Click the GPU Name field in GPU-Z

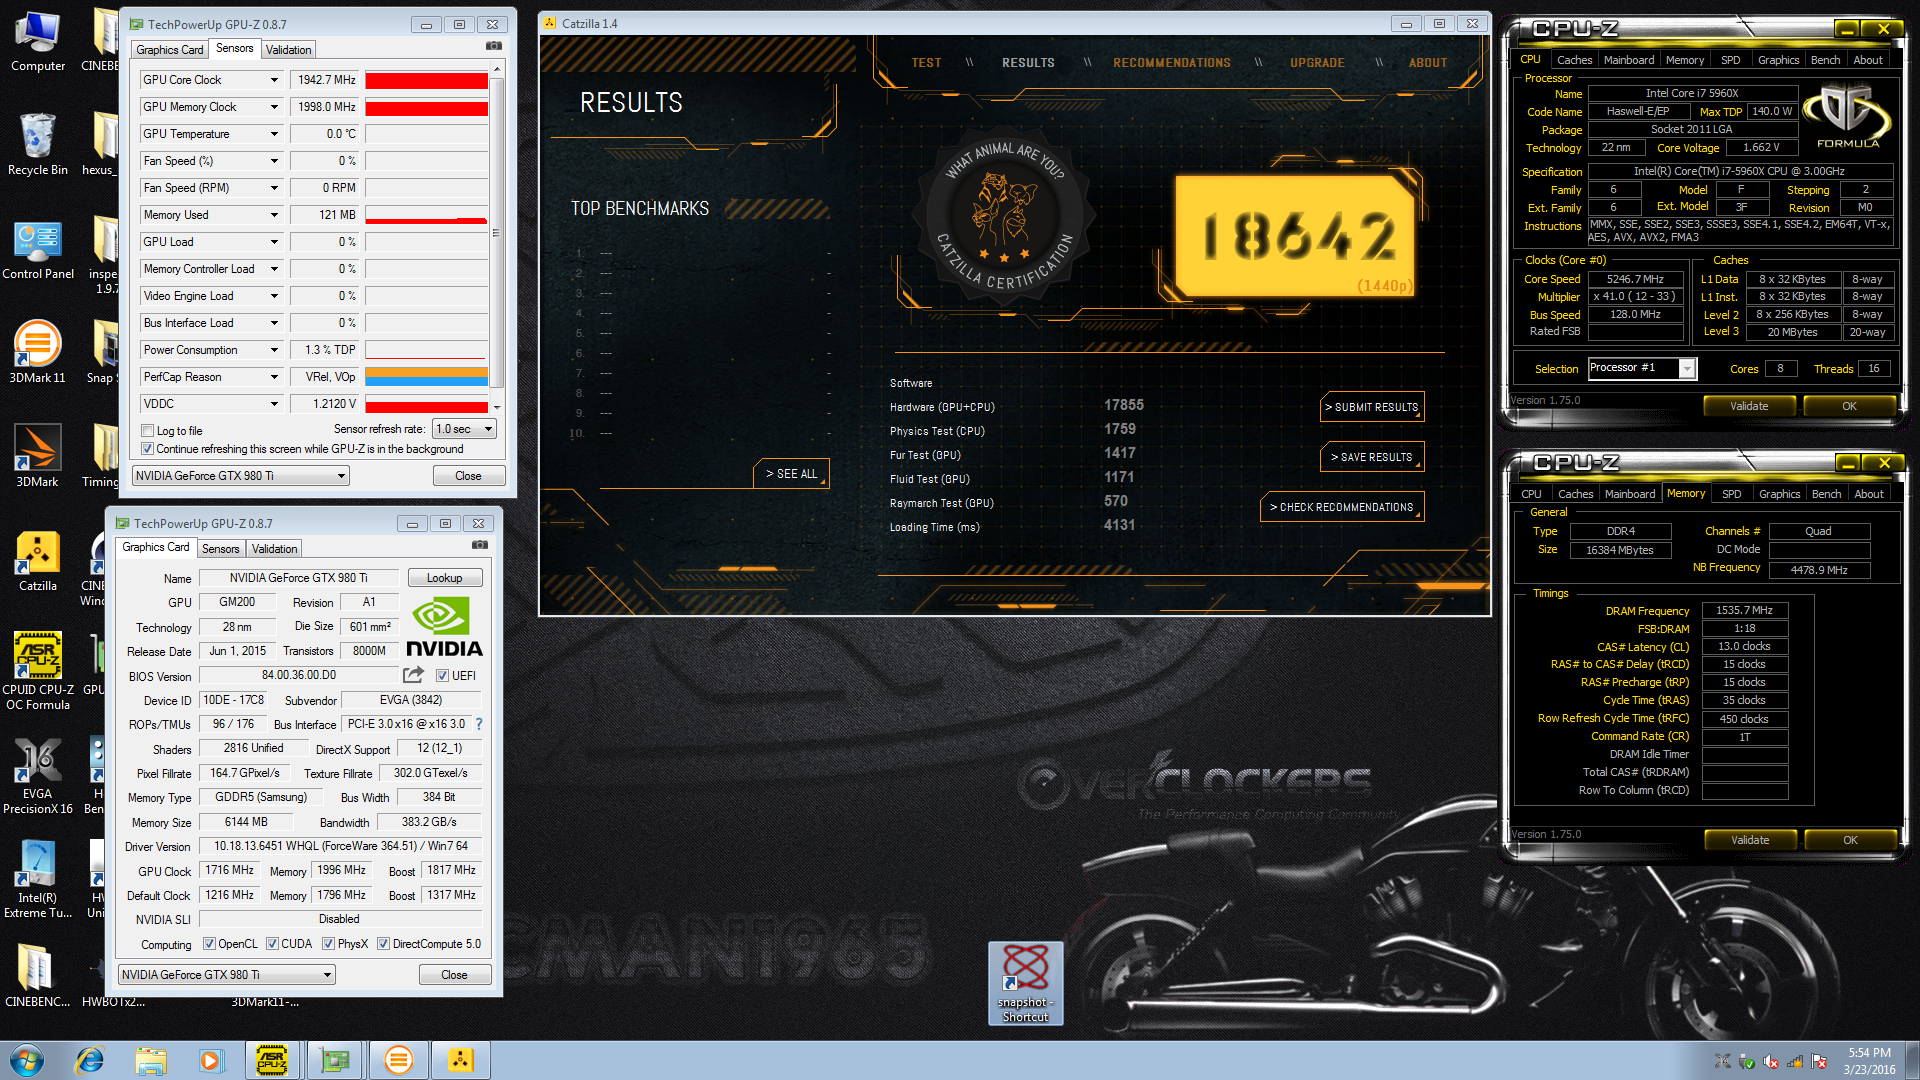(x=299, y=578)
